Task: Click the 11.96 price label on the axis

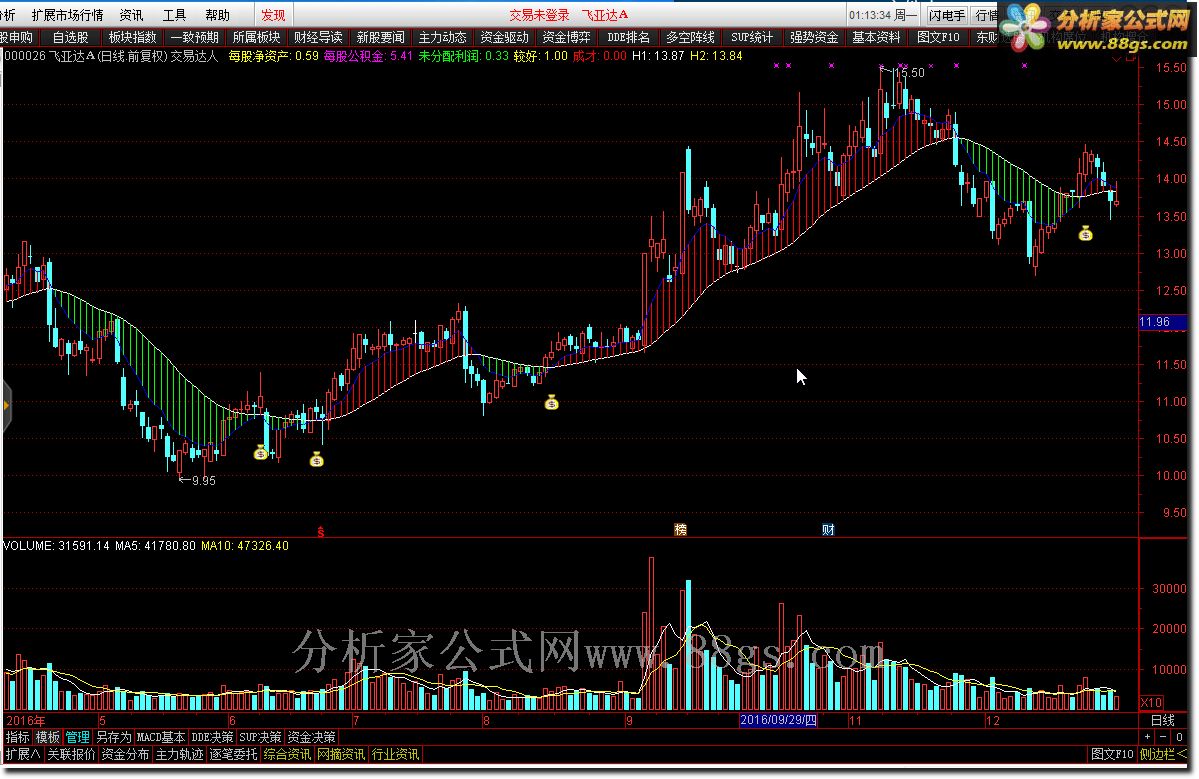Action: click(x=1162, y=322)
